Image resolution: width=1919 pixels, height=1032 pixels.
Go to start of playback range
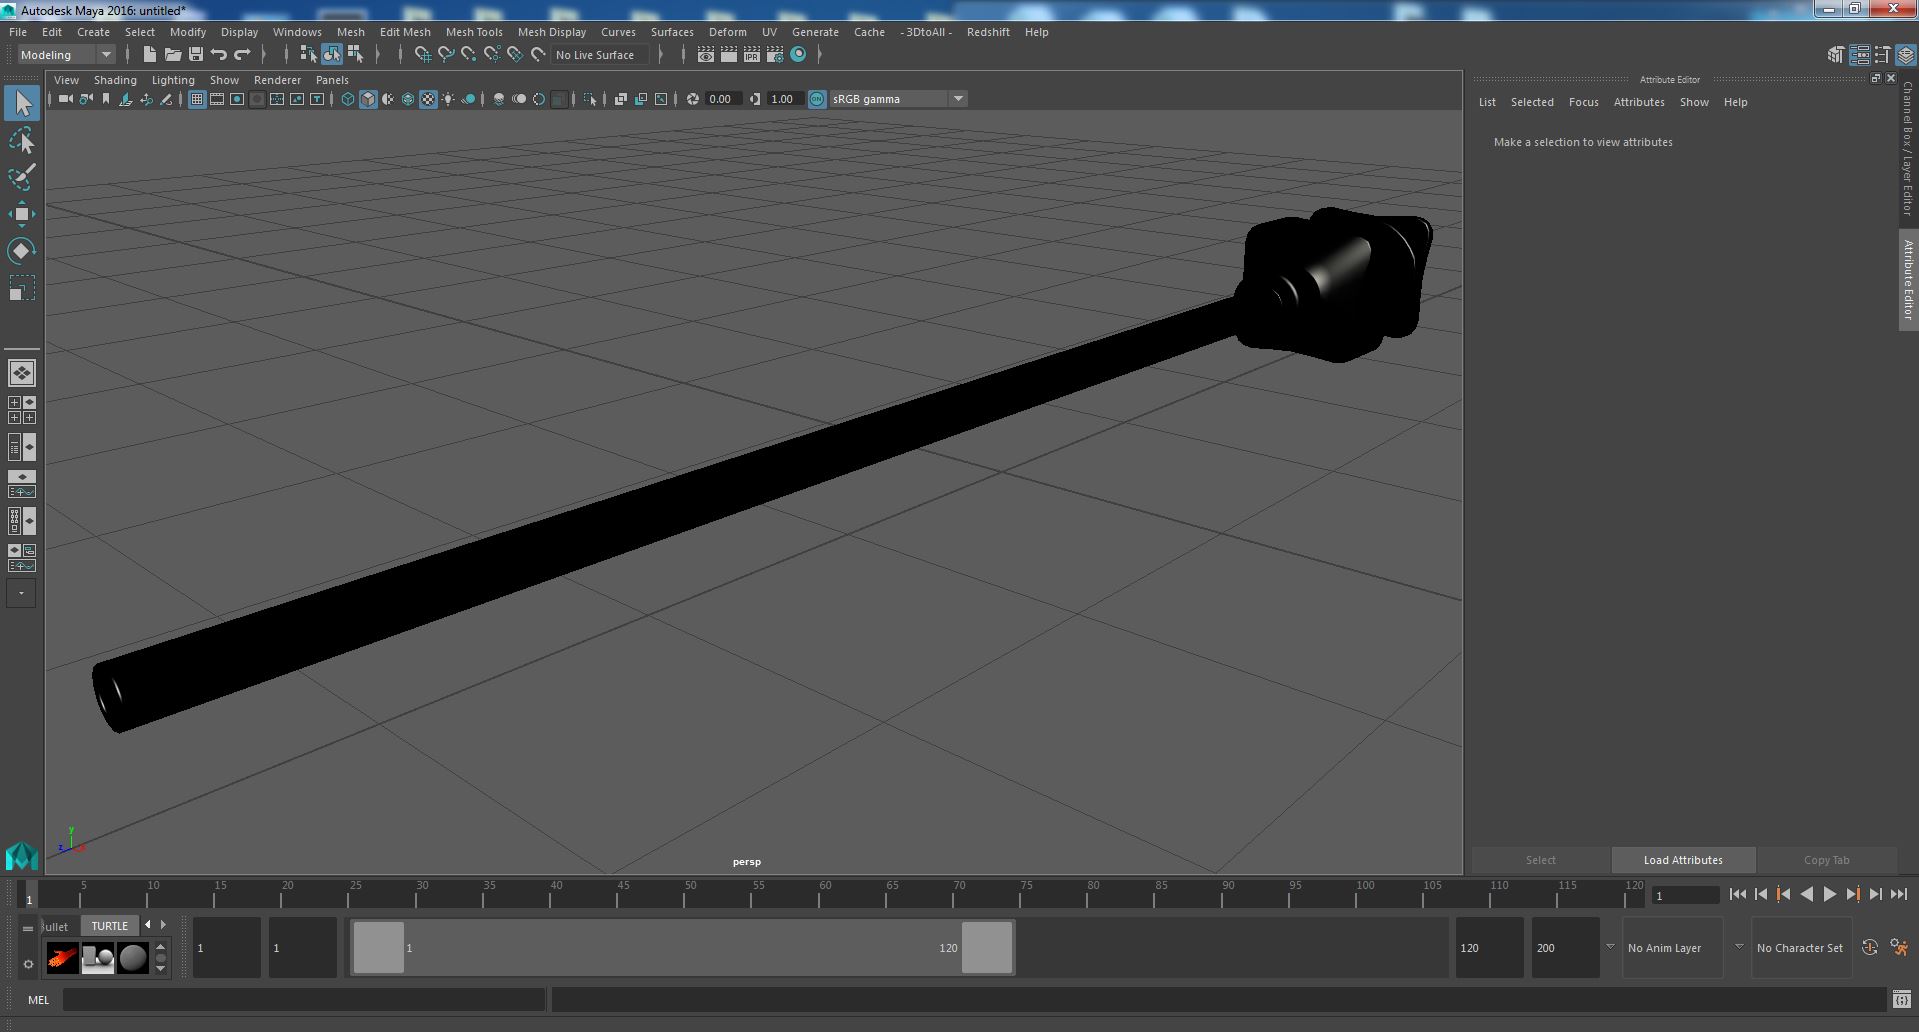pos(1737,895)
